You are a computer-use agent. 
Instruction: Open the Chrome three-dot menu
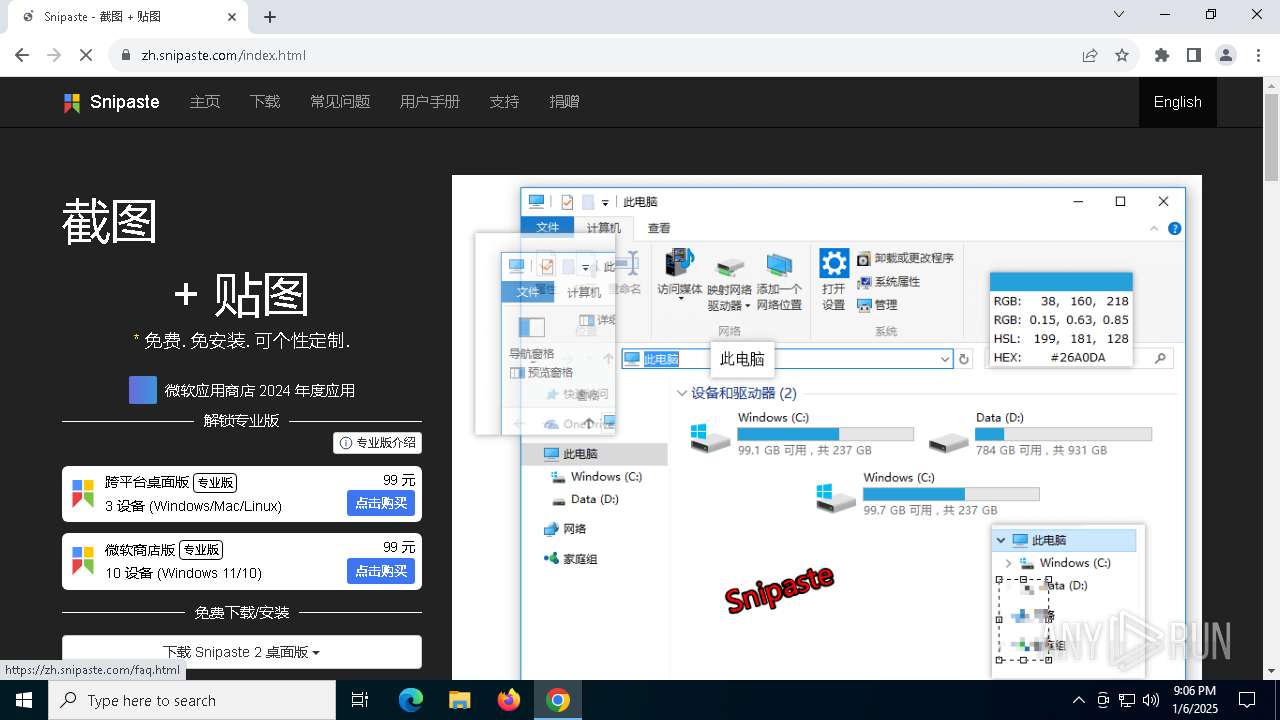tap(1258, 55)
